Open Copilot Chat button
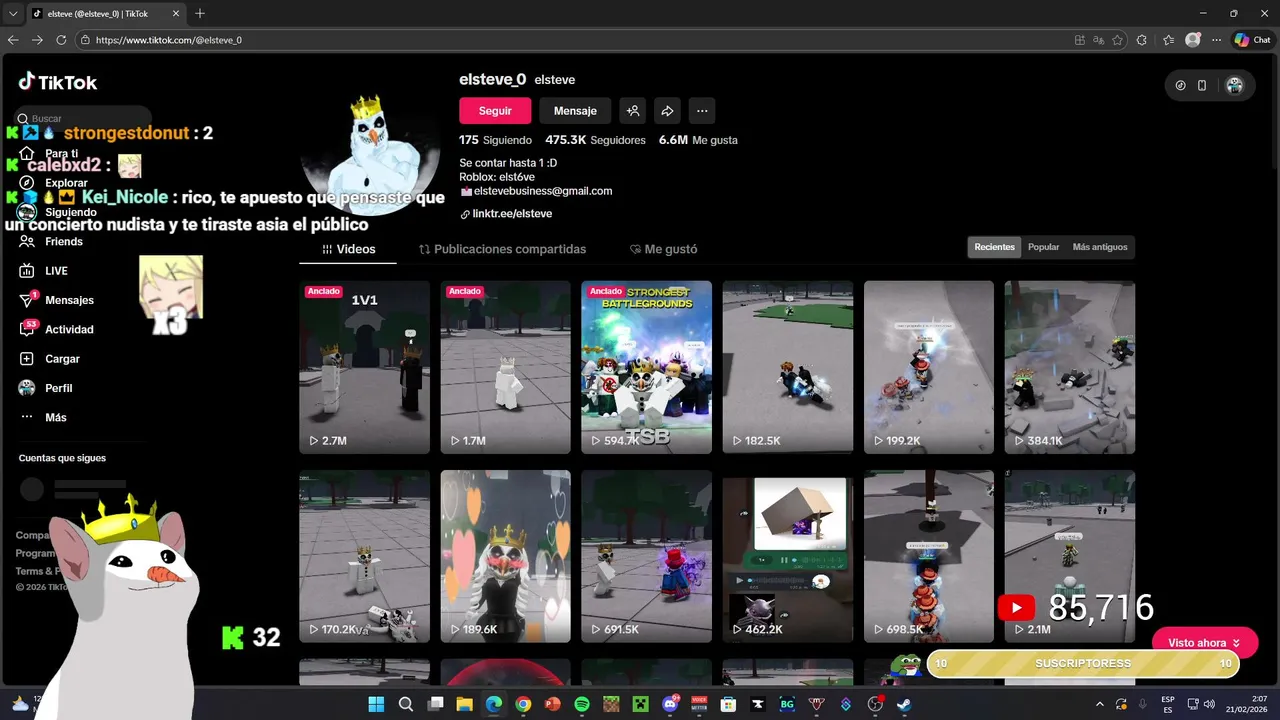 pyautogui.click(x=1252, y=40)
